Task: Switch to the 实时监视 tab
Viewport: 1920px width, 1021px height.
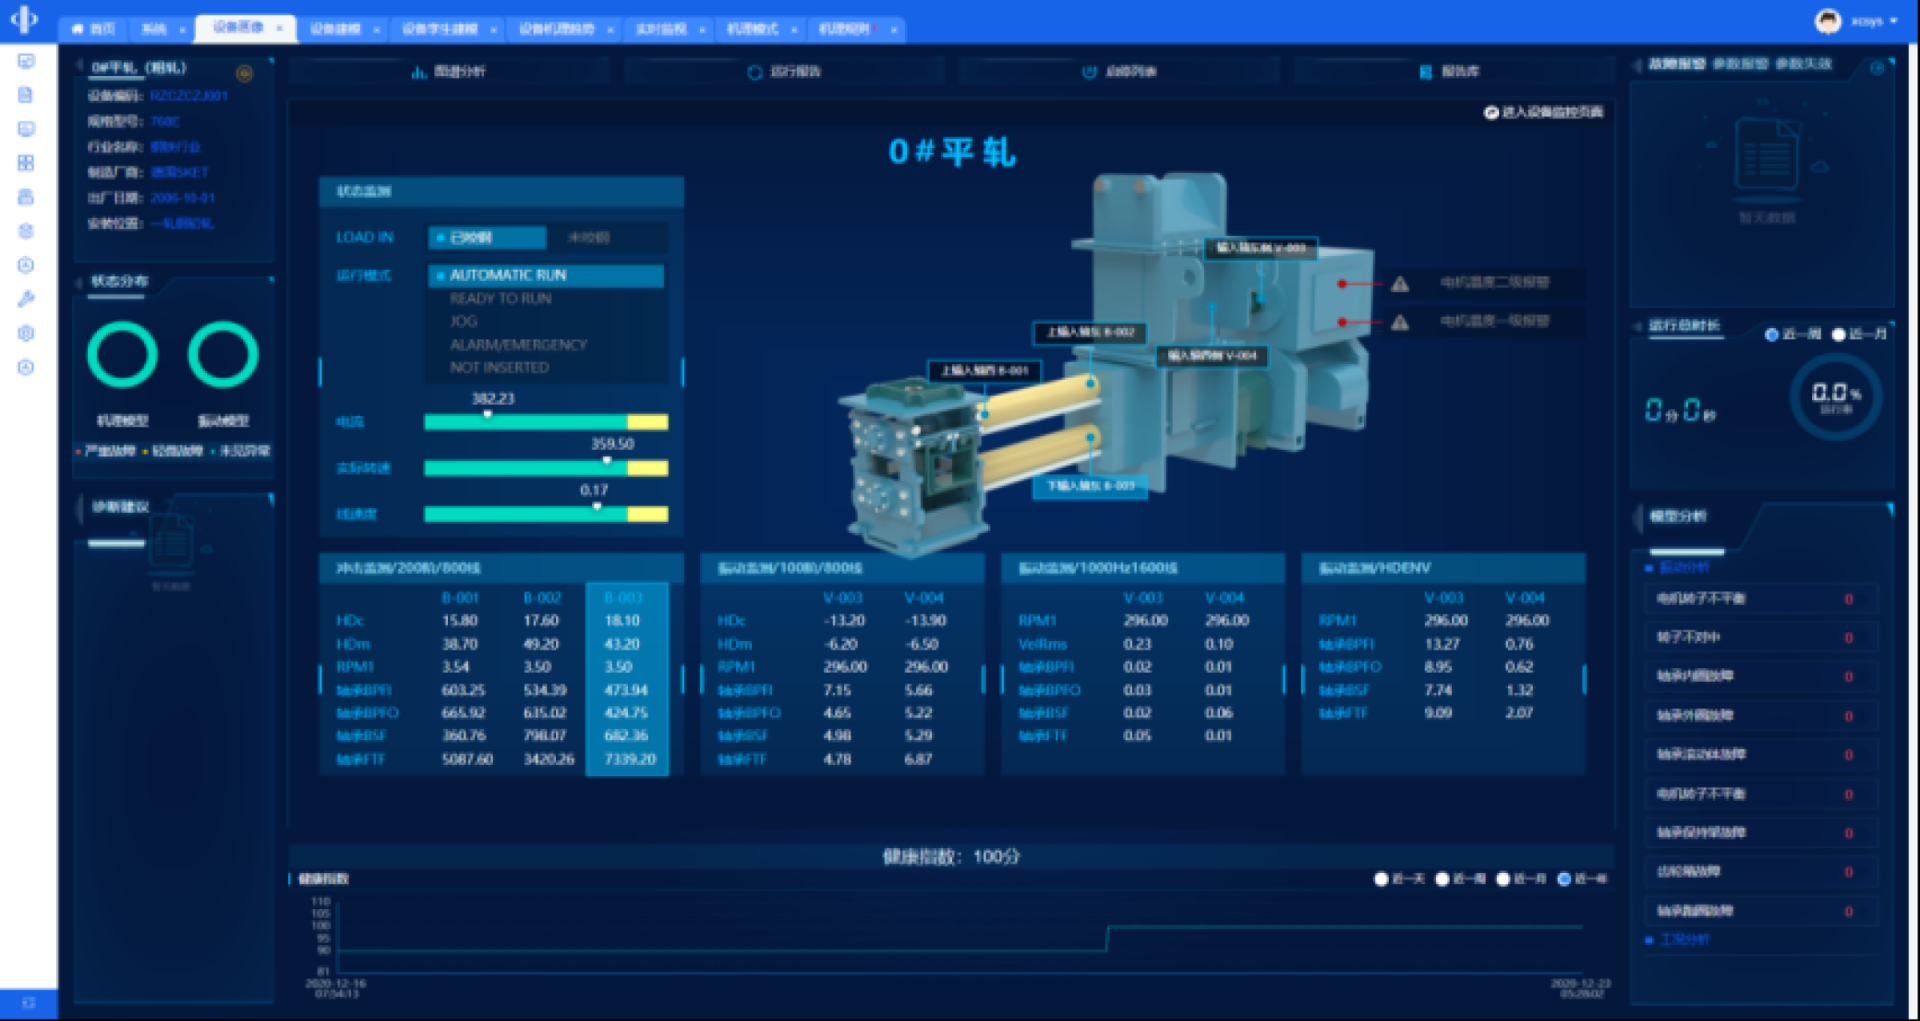Action: coord(661,29)
